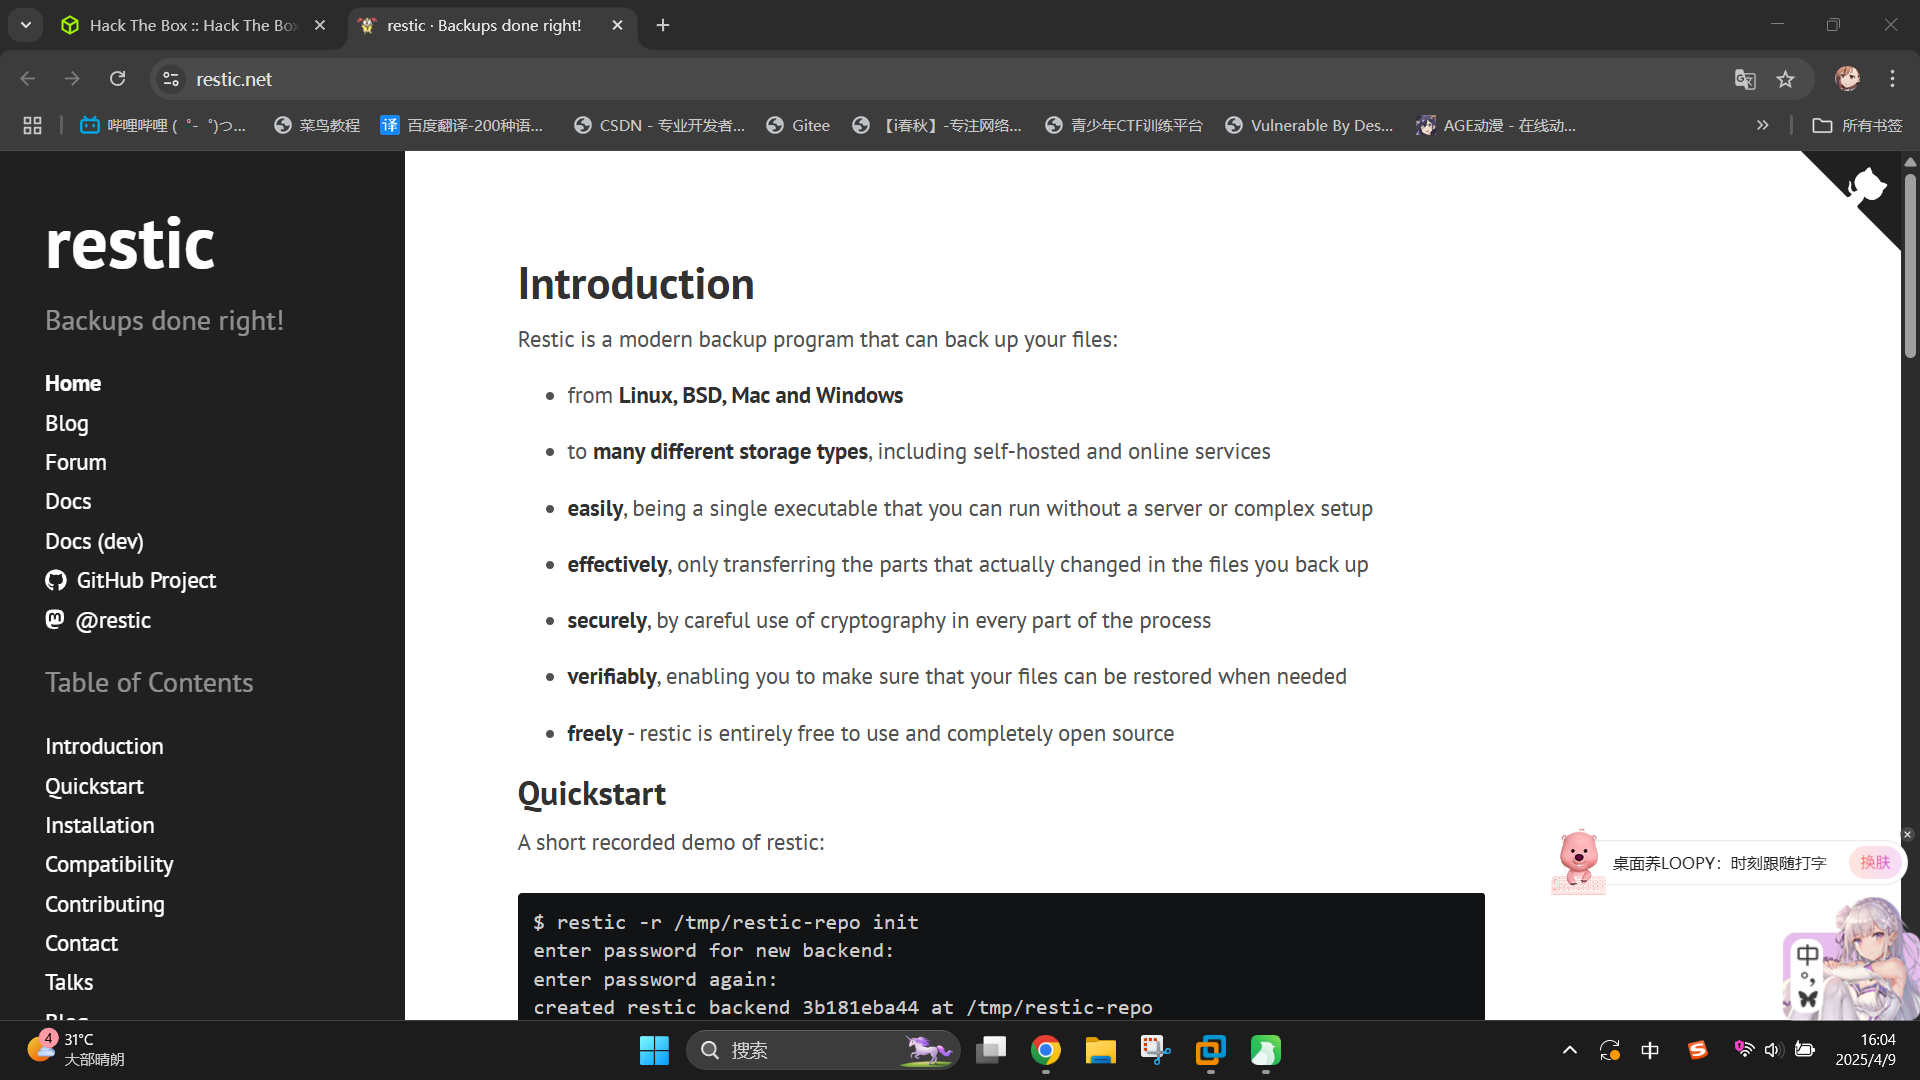Open the 青少年CTF训练平台 bookmark
Image resolution: width=1920 pixels, height=1080 pixels.
click(1124, 125)
